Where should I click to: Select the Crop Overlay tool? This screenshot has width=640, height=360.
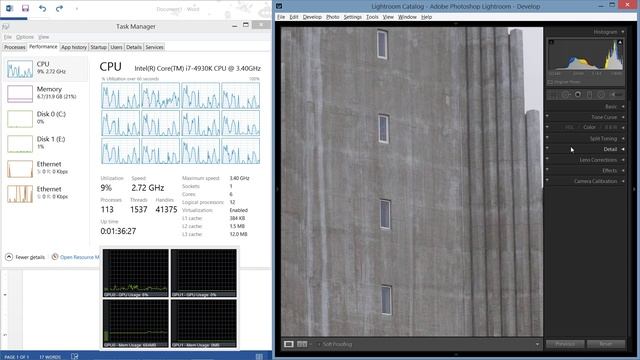coord(553,95)
